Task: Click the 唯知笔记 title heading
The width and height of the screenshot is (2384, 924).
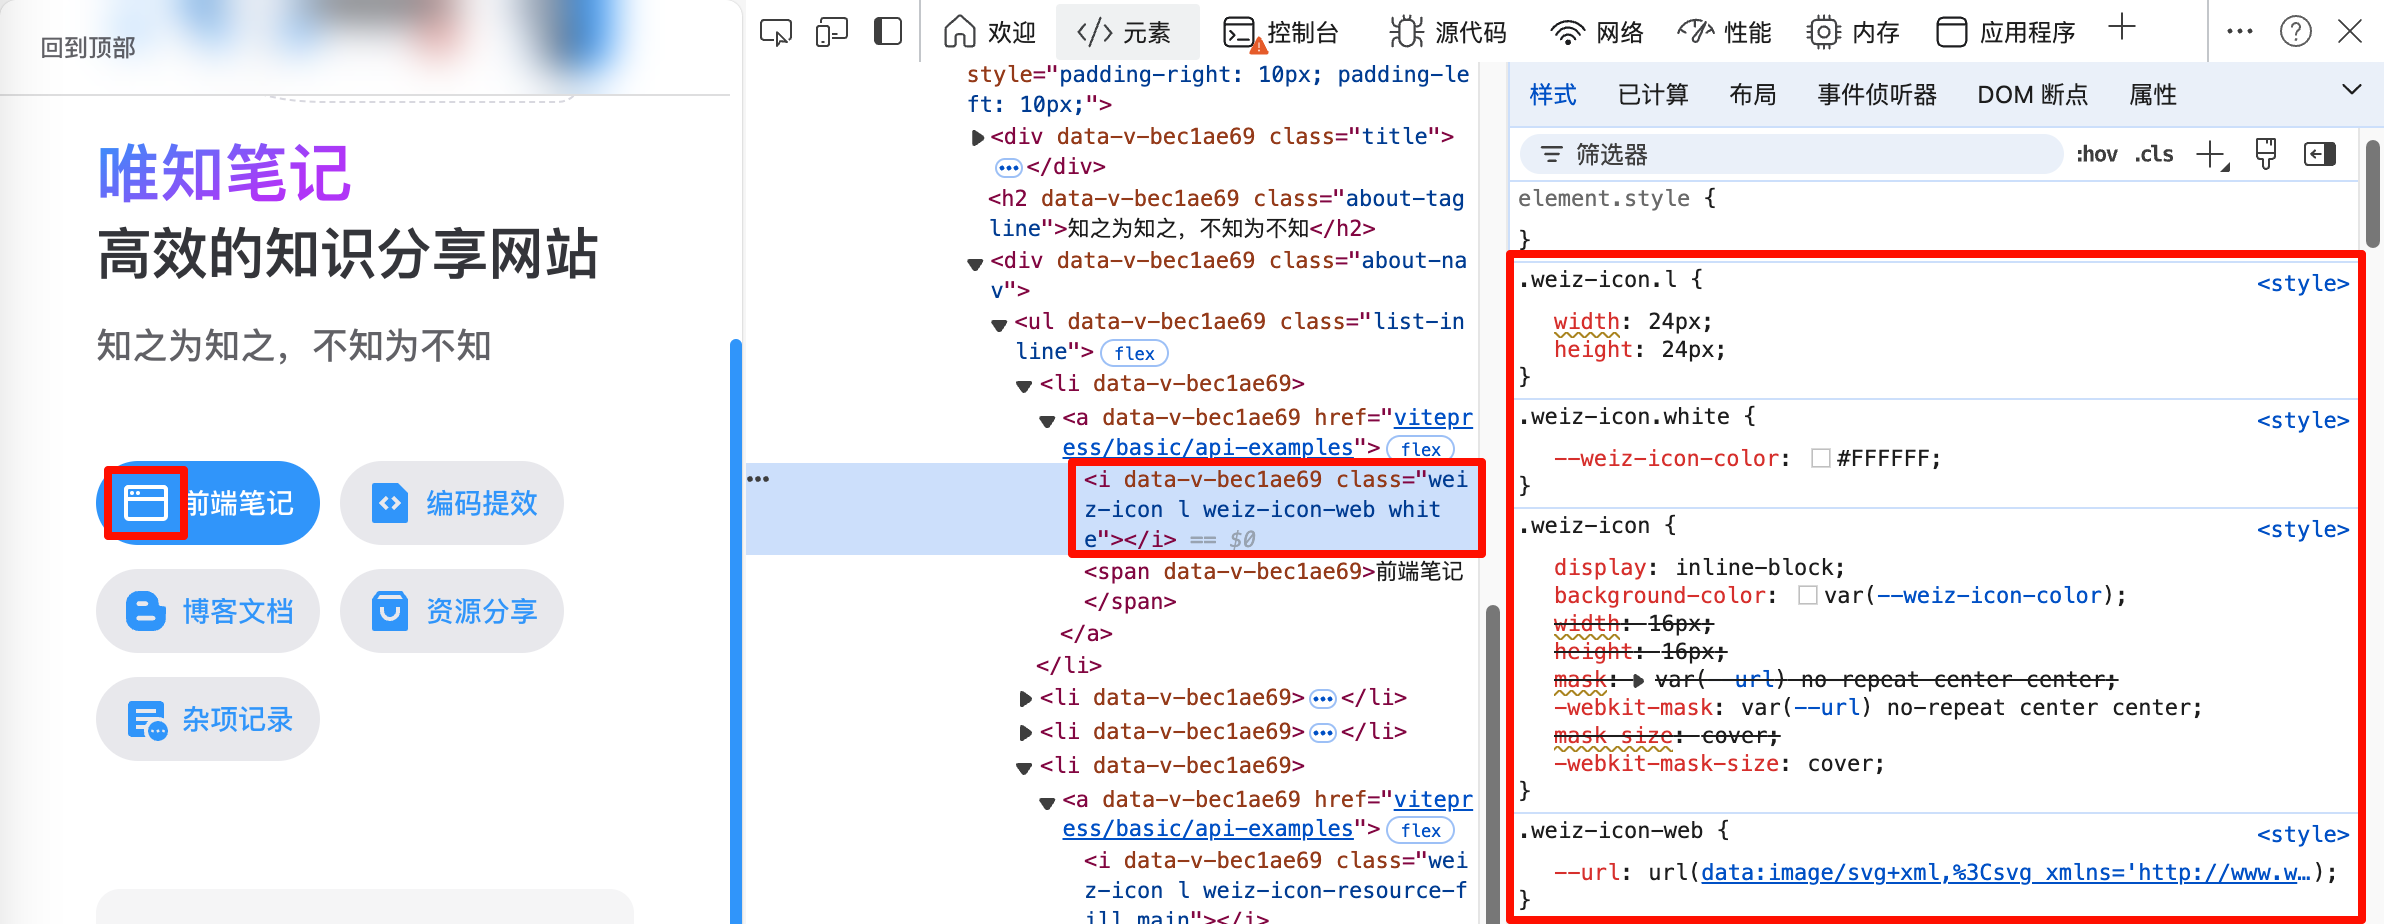Action: click(x=224, y=174)
